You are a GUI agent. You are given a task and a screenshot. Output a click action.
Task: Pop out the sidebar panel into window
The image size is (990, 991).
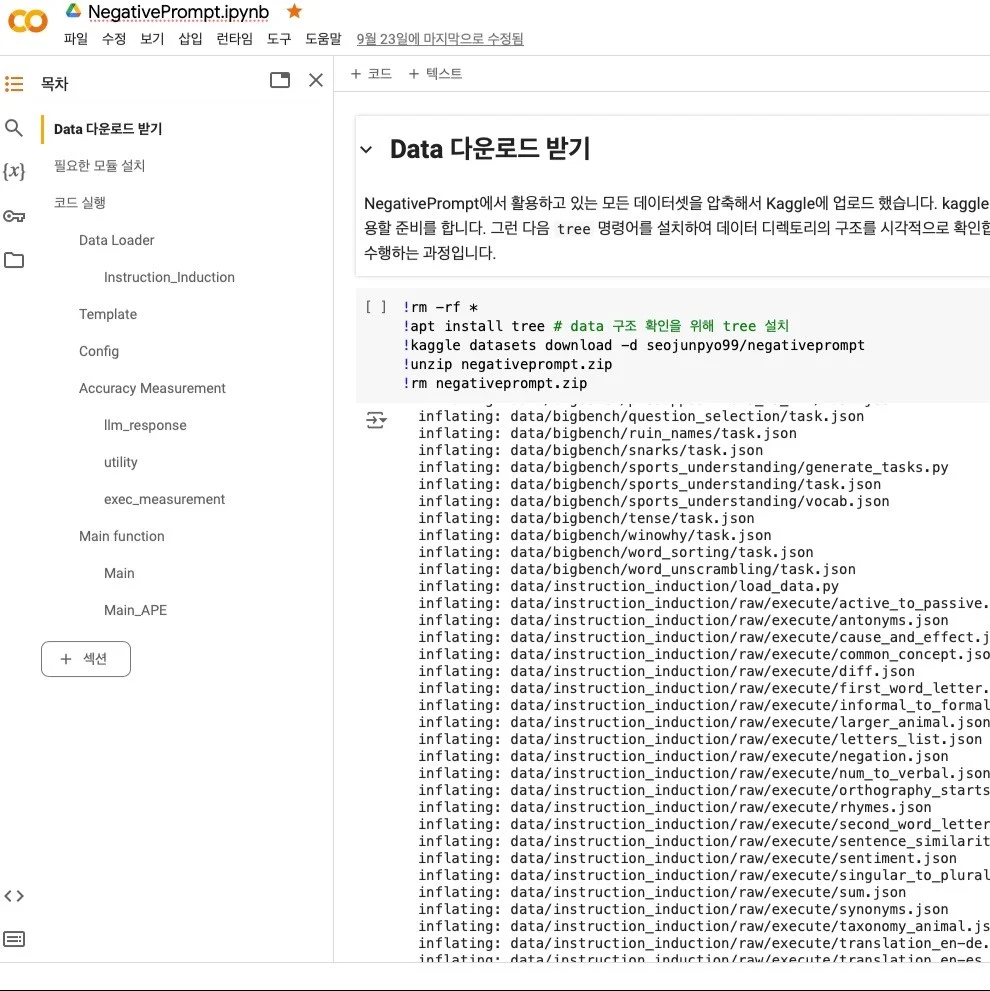tap(280, 80)
